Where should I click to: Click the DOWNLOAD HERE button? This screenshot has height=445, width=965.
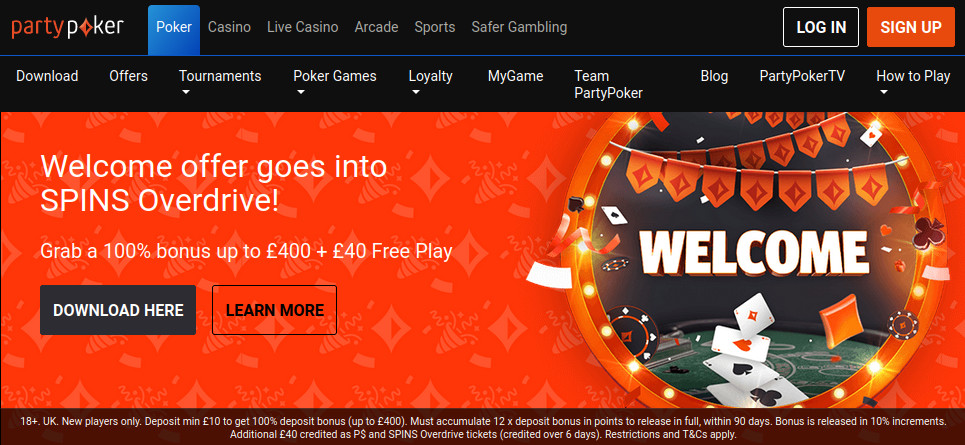point(118,310)
